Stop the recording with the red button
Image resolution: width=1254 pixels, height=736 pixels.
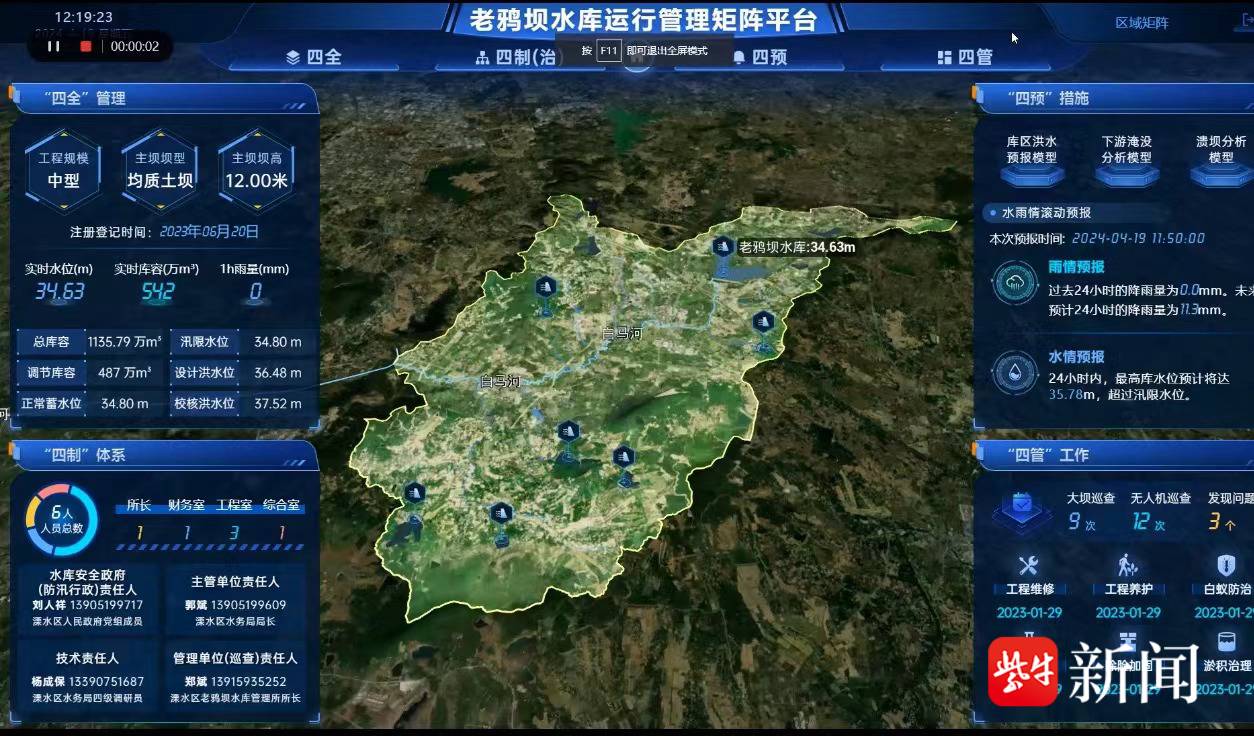[86, 46]
